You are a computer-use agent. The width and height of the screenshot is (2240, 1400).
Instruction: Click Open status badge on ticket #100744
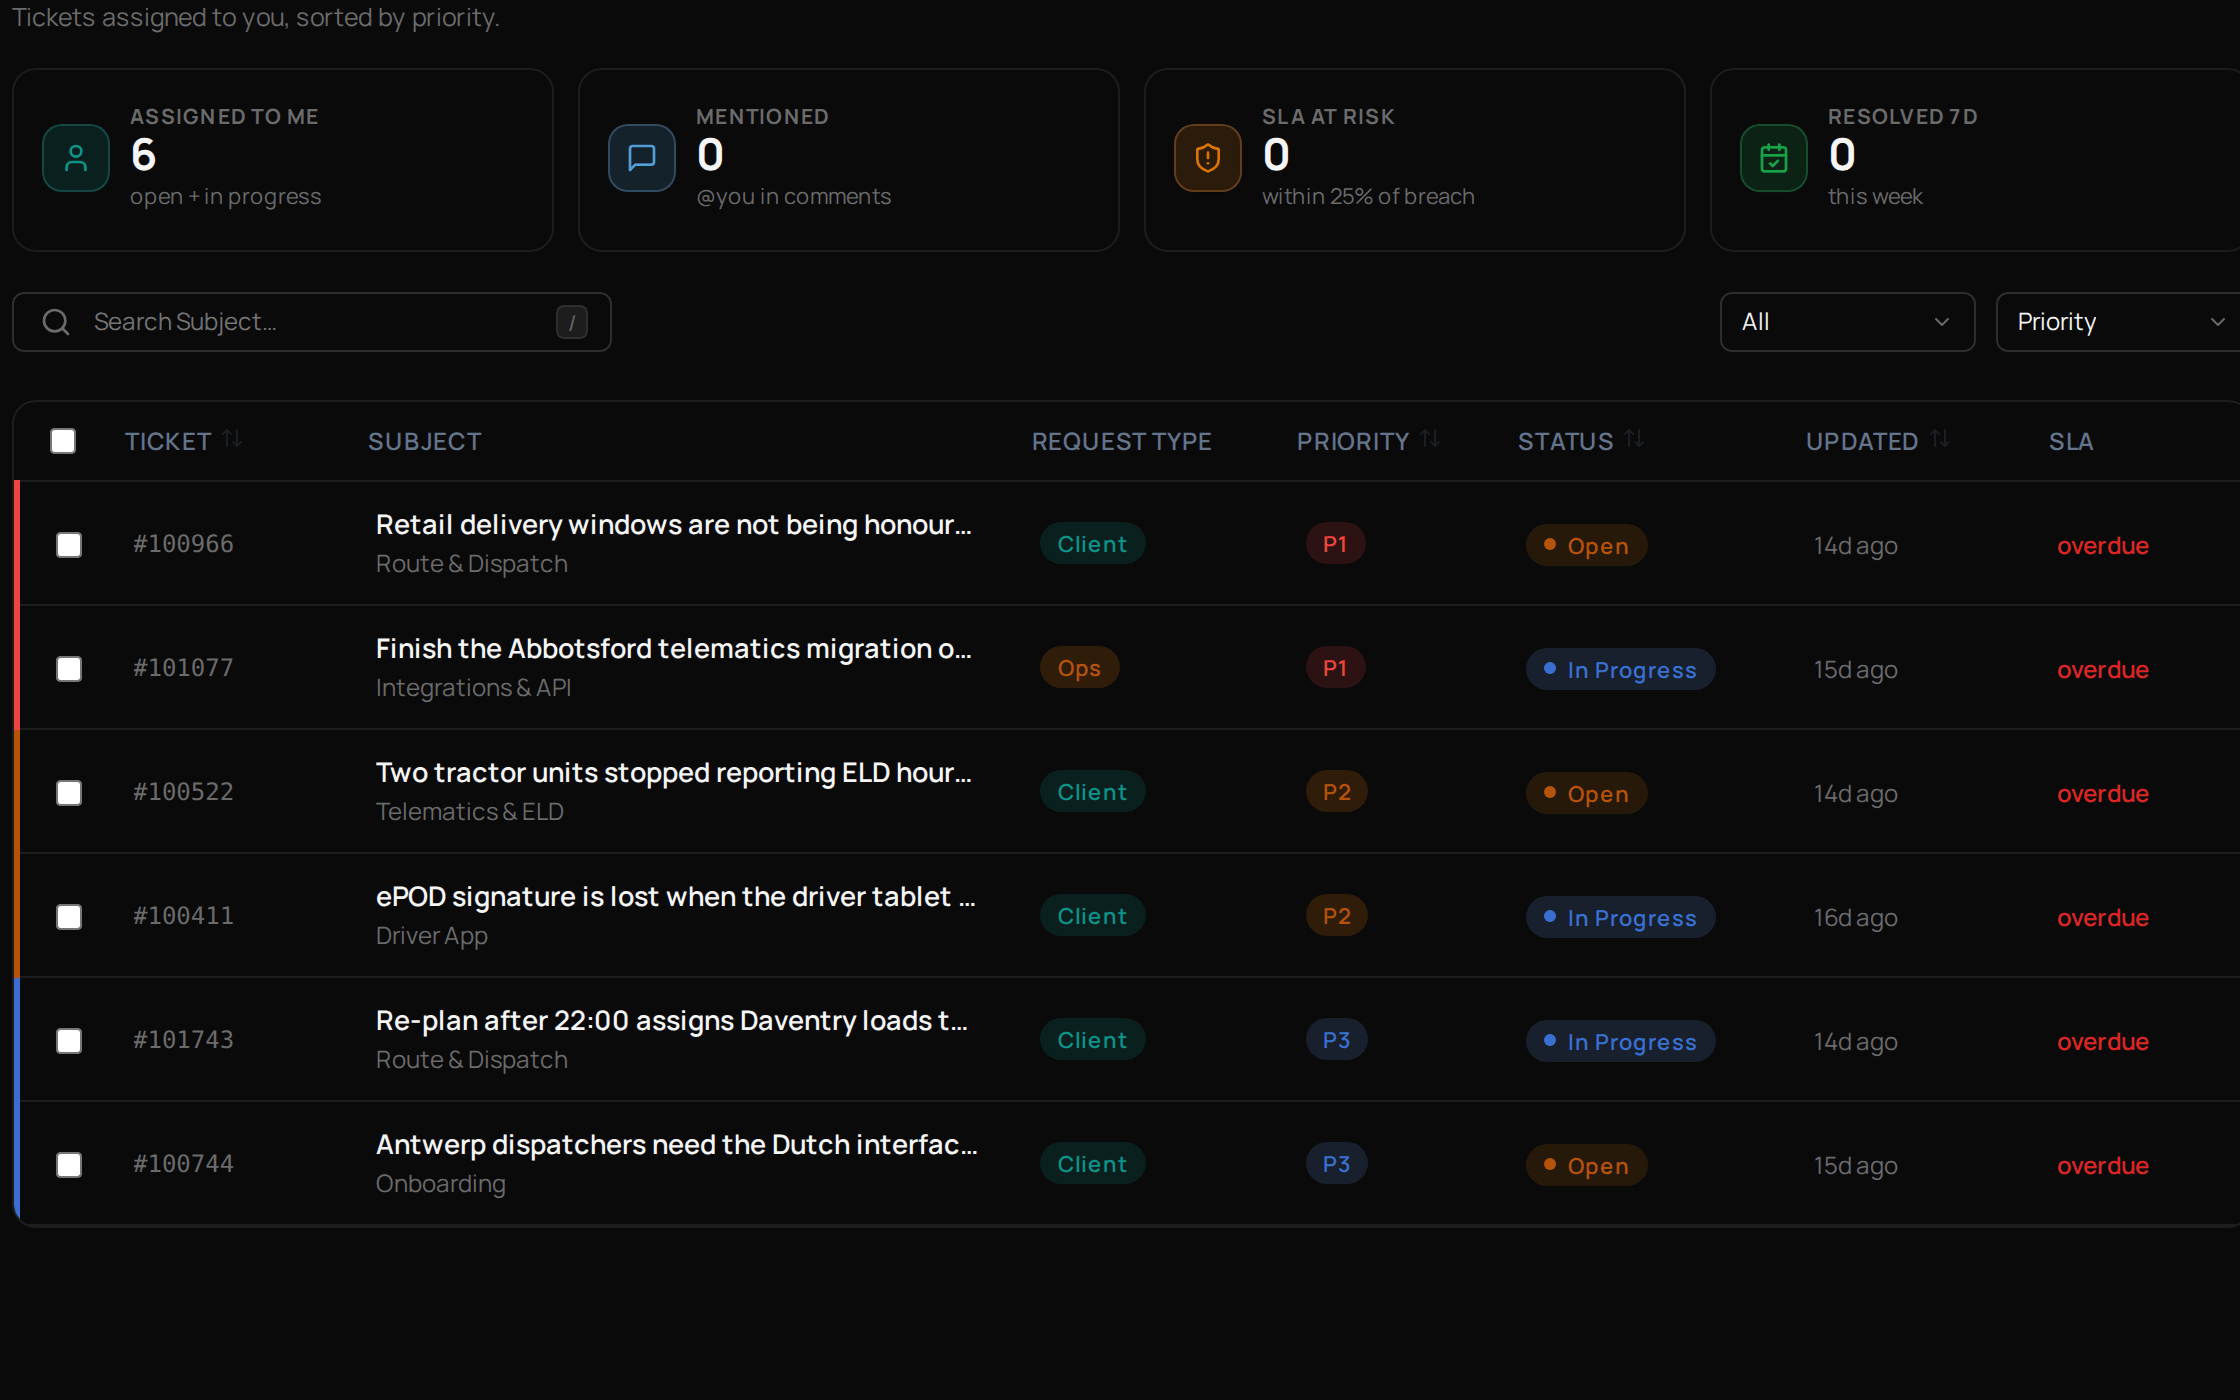[1586, 1166]
